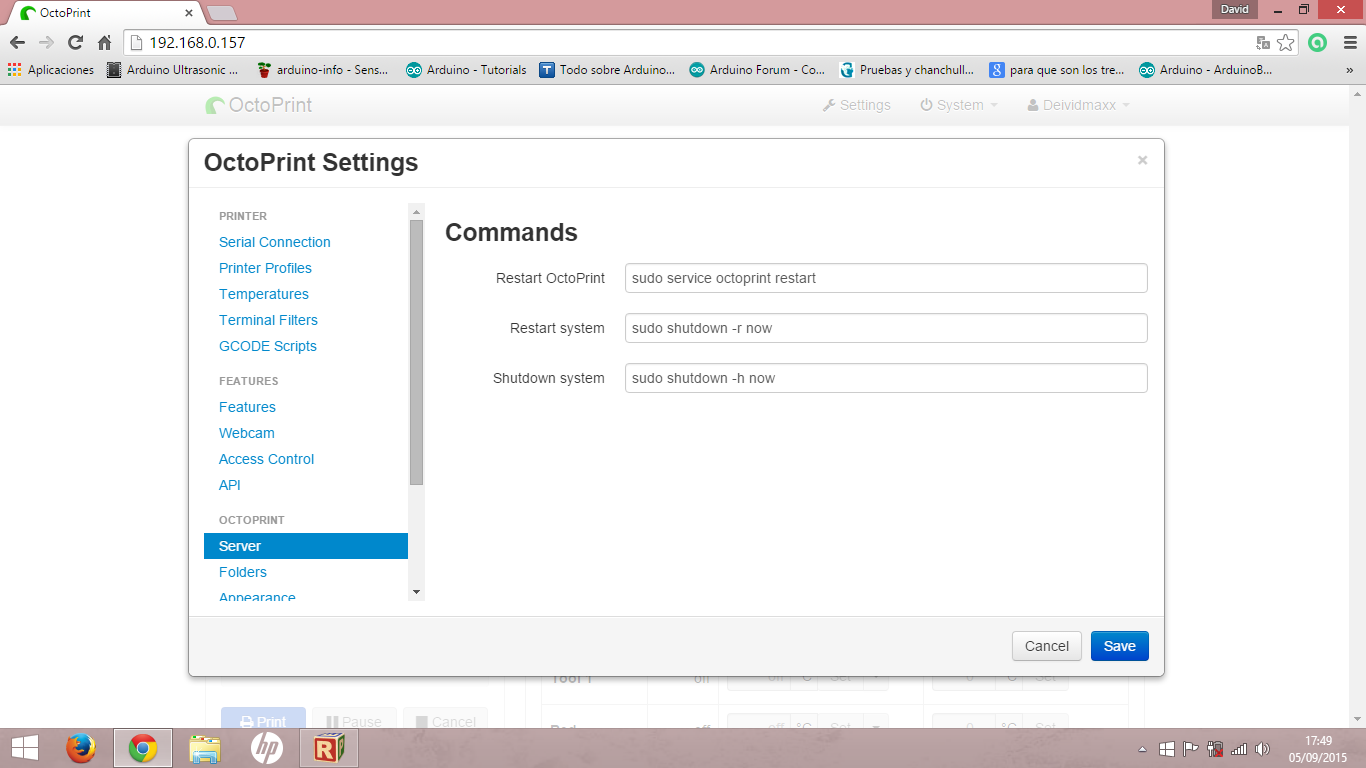Click the David profile button

click(x=1236, y=9)
